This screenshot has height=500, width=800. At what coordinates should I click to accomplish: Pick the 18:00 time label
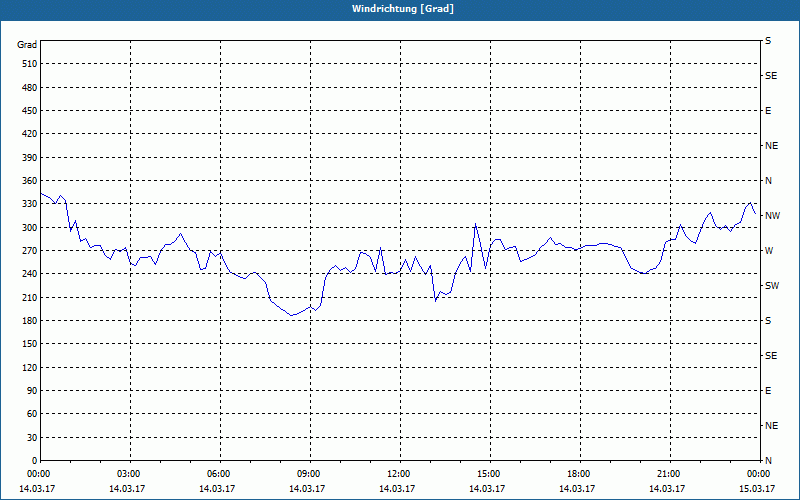(x=578, y=474)
